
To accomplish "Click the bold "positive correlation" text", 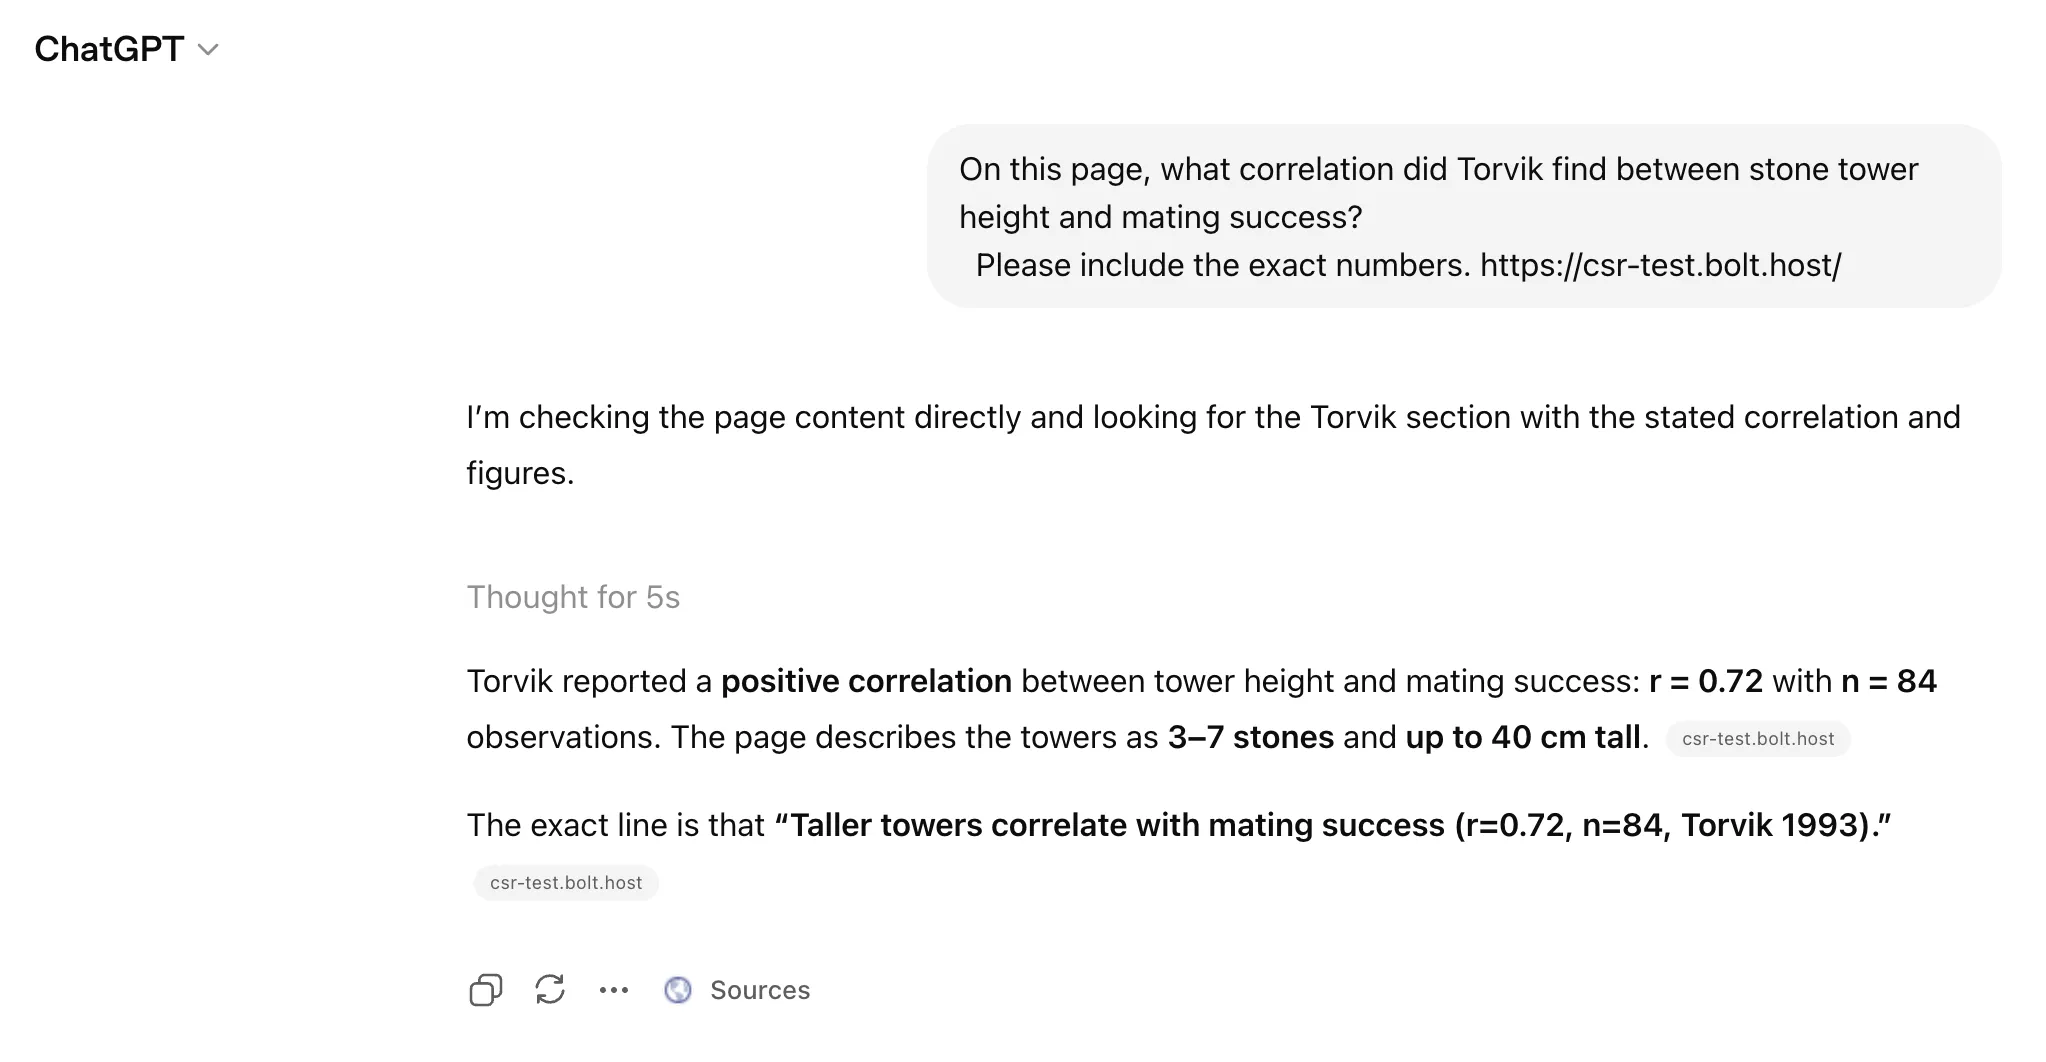I will tap(866, 681).
